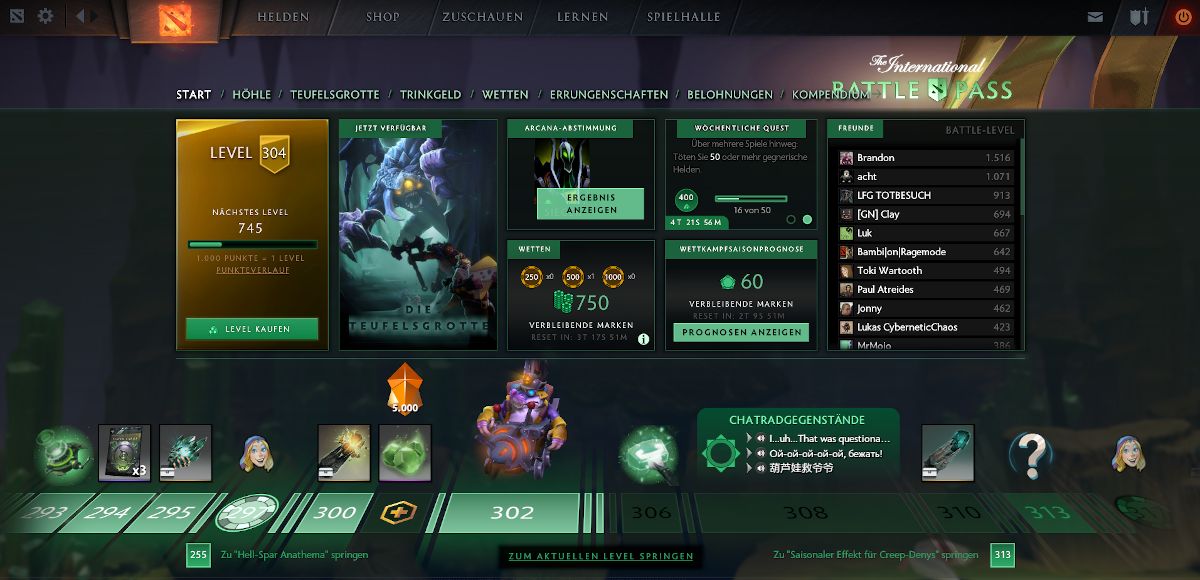The height and width of the screenshot is (580, 1200).
Task: Open the settings gear icon
Action: [45, 16]
